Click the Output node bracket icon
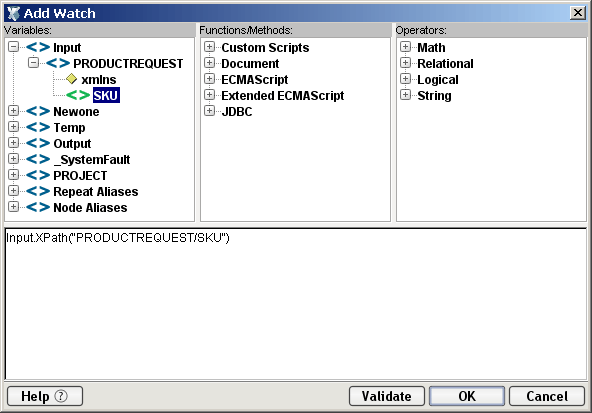The width and height of the screenshot is (592, 413). (x=38, y=143)
